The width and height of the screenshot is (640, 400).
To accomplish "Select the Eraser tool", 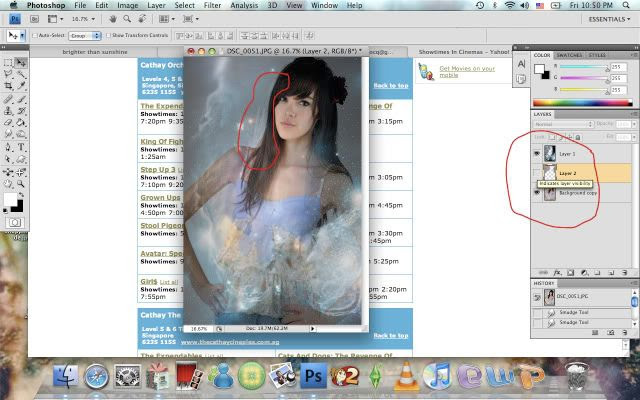I will pyautogui.click(x=8, y=122).
